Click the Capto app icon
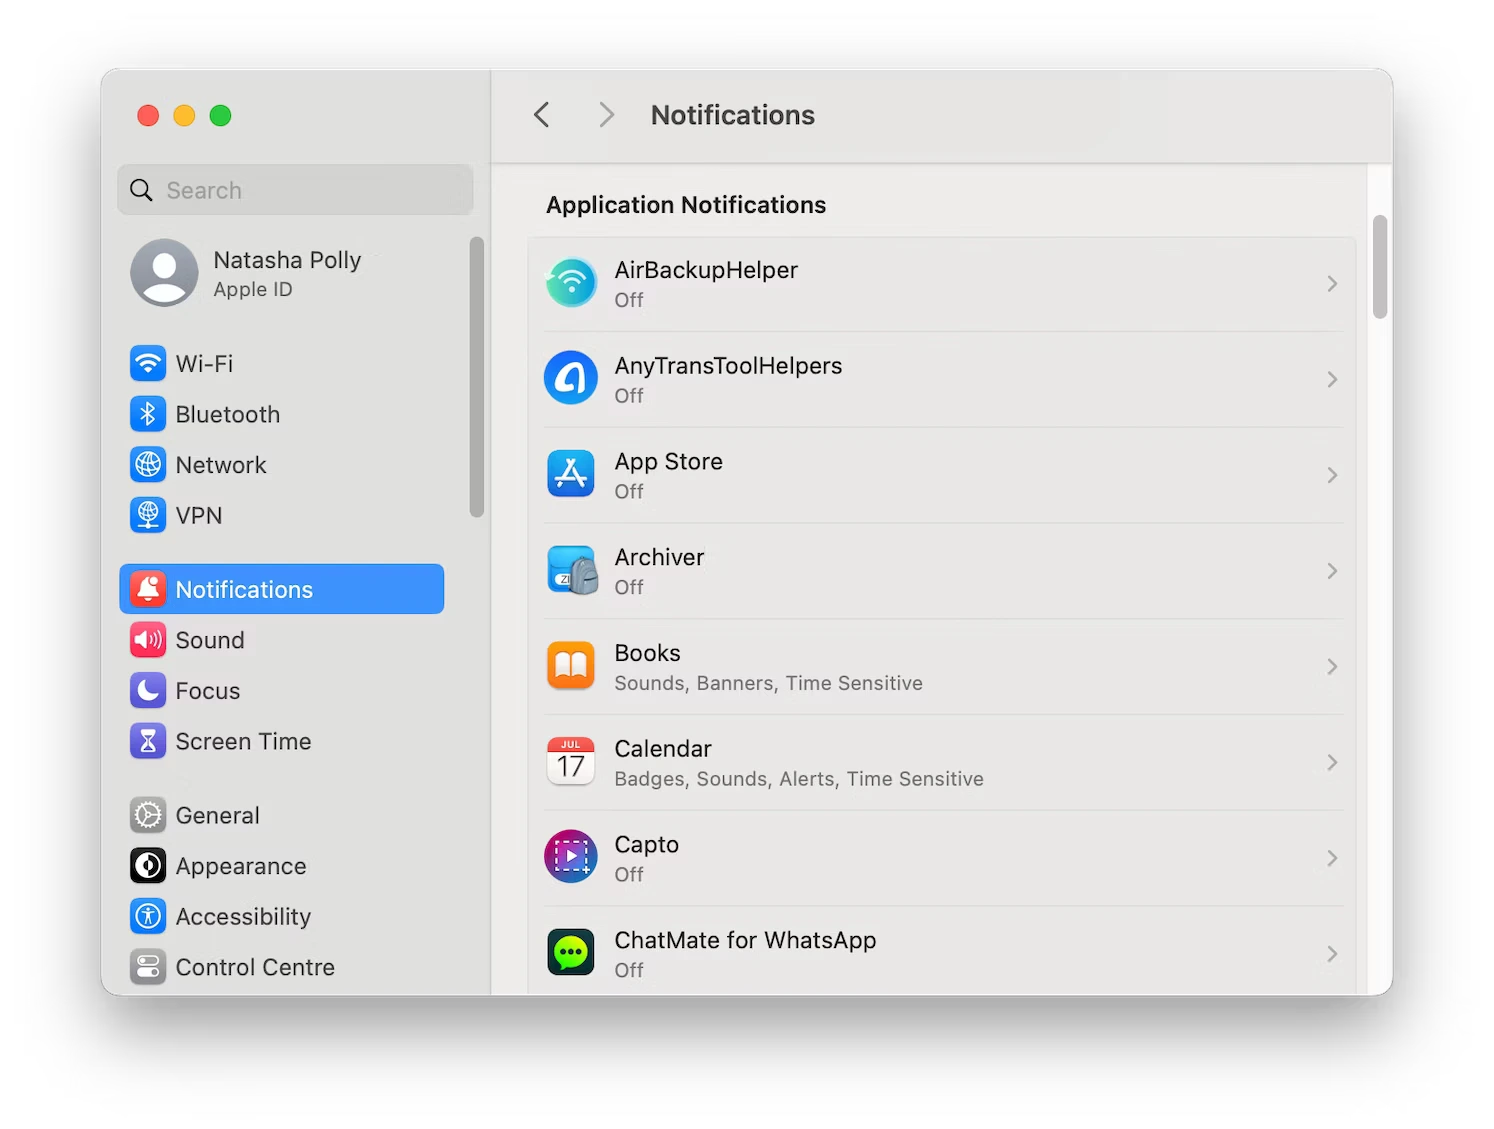 click(x=571, y=858)
